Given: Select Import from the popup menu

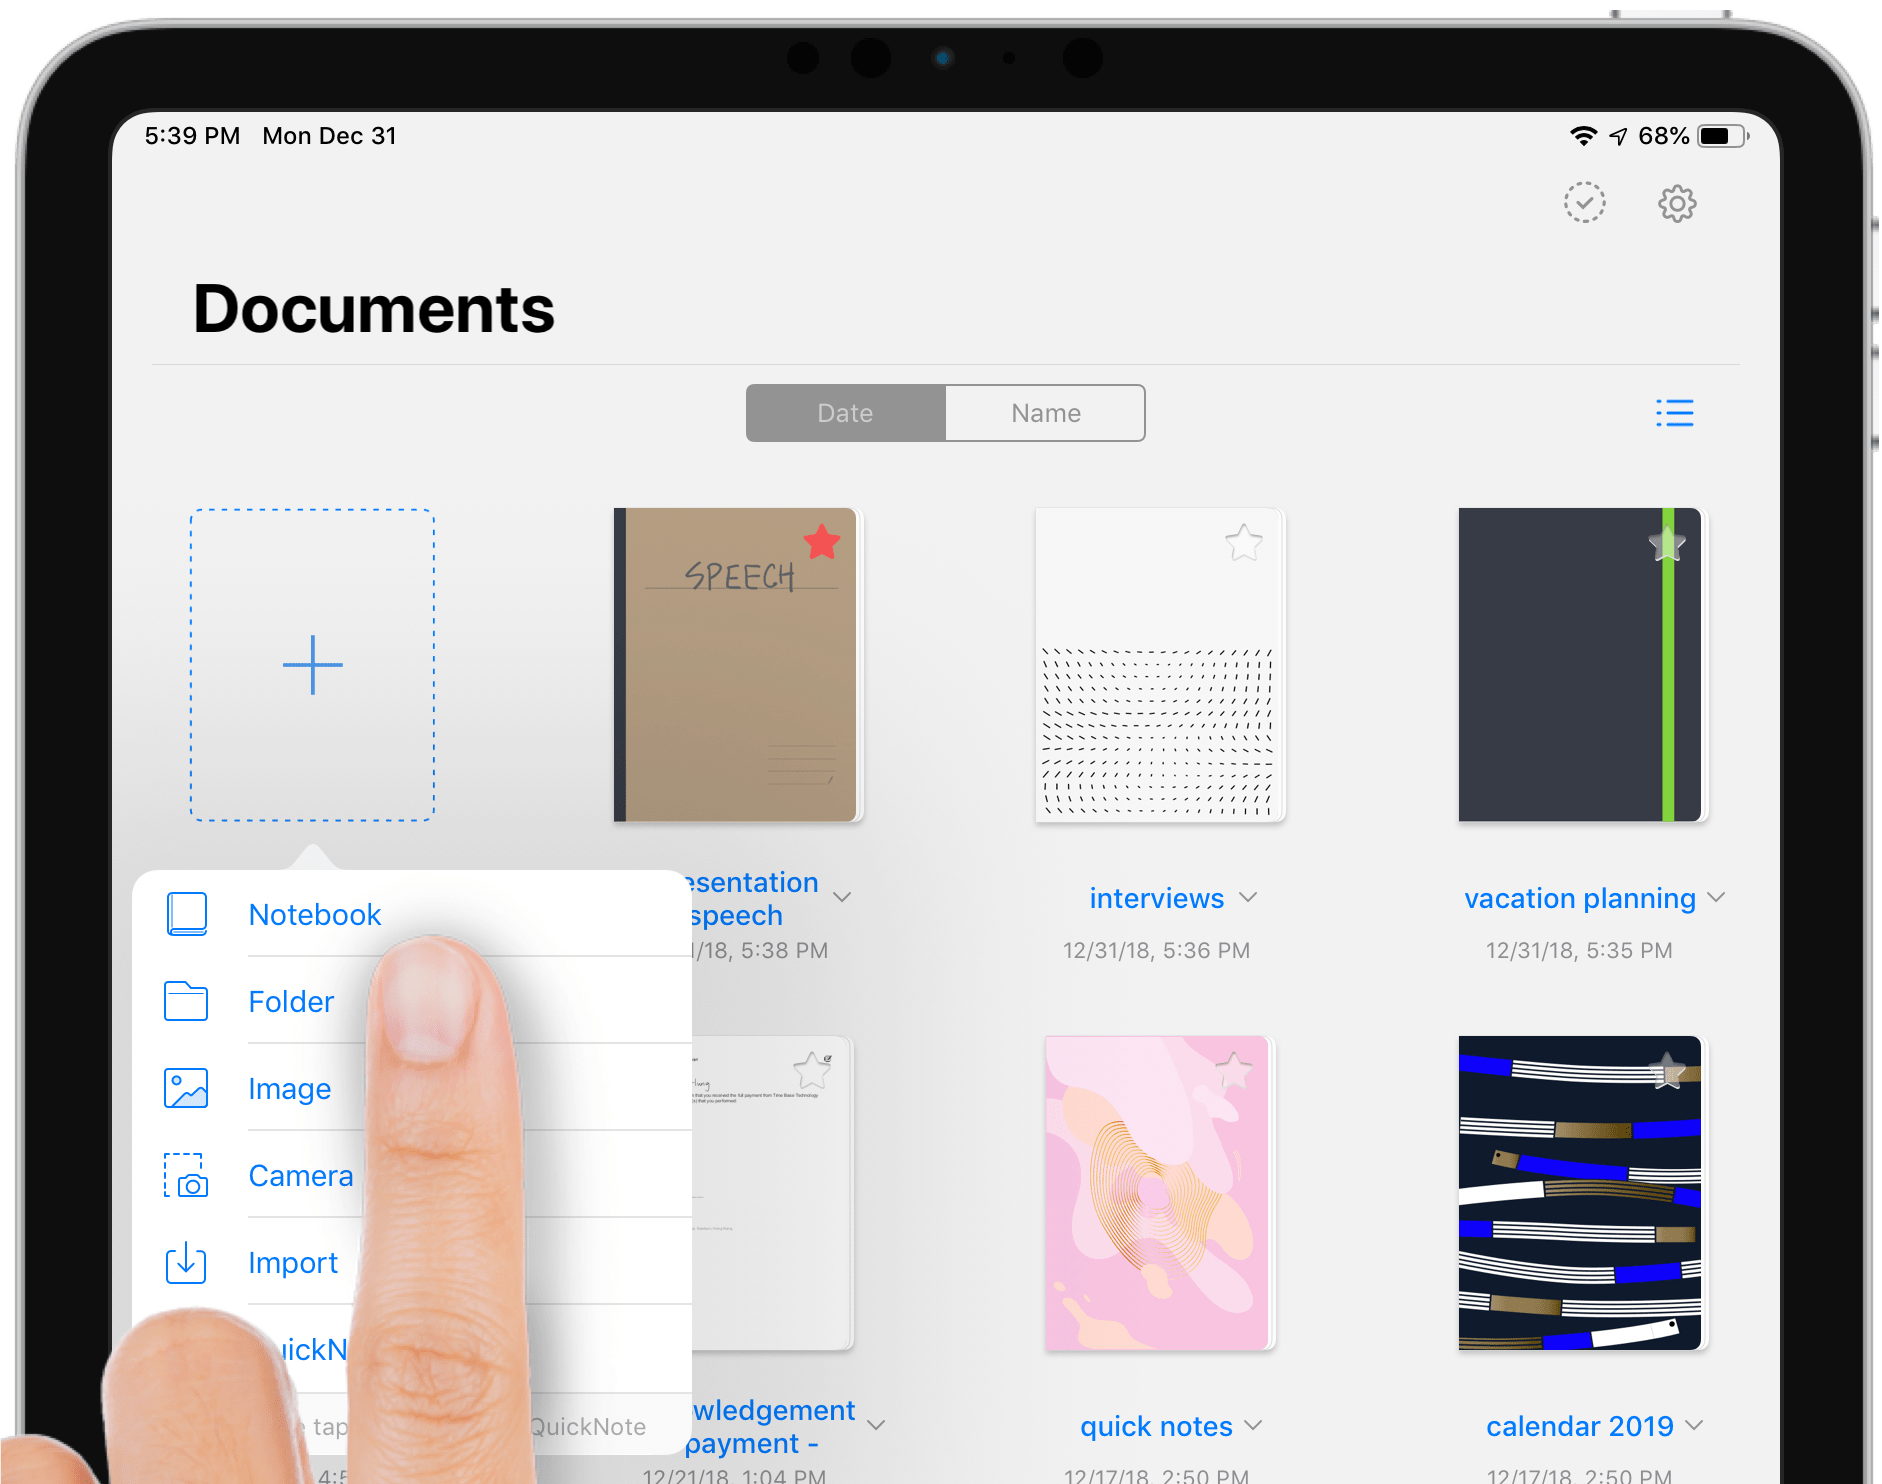Looking at the screenshot, I should pyautogui.click(x=293, y=1263).
